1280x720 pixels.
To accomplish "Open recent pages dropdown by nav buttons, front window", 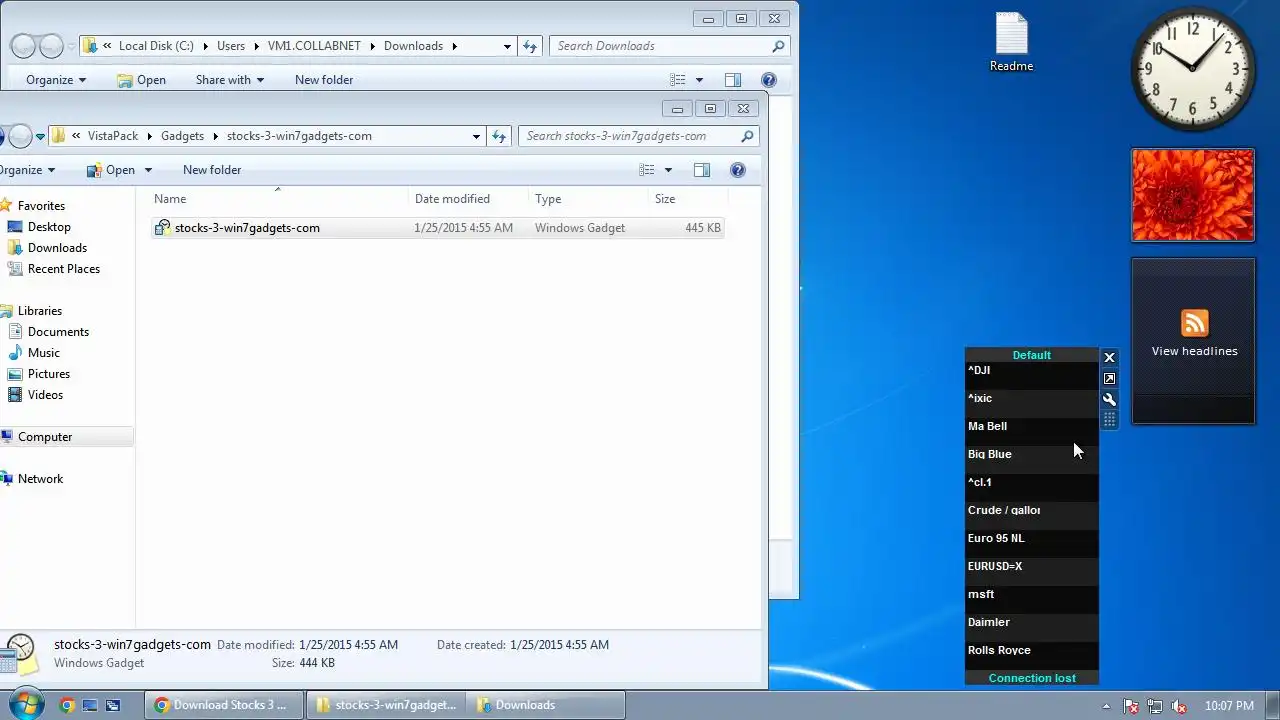I will coord(40,136).
